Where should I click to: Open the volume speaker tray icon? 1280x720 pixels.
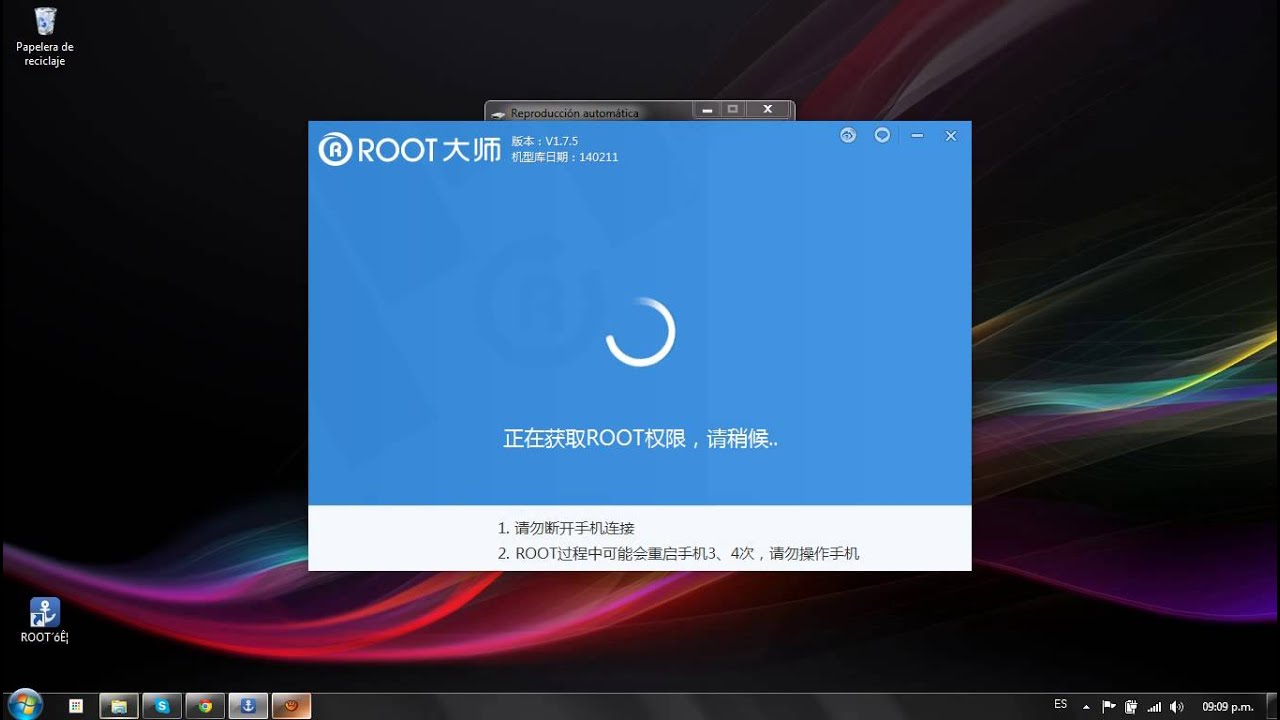(1177, 706)
